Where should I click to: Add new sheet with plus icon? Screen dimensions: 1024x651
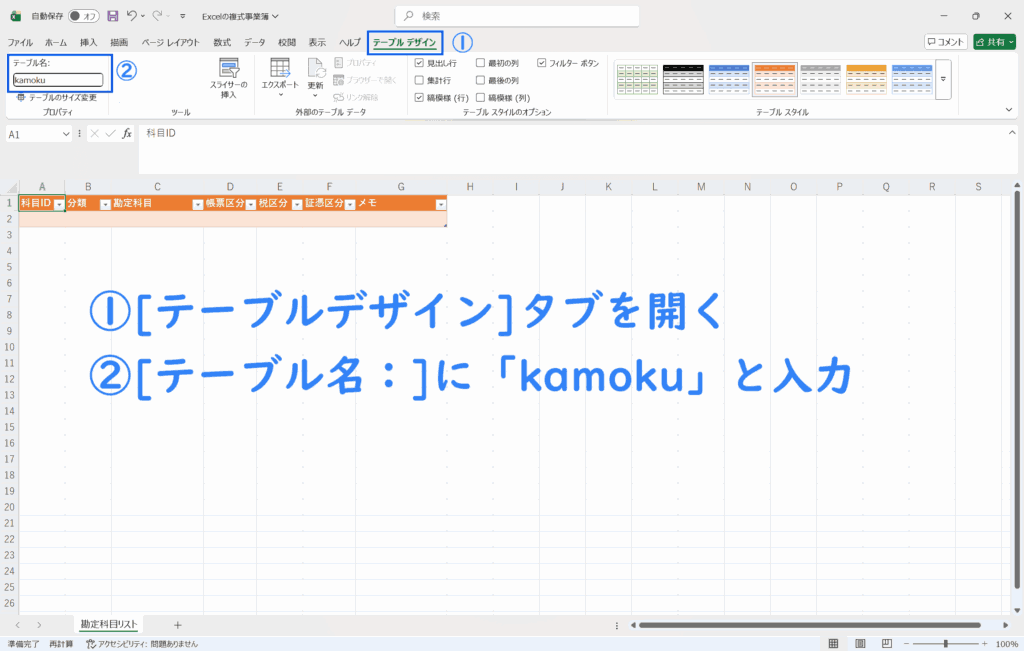tap(178, 625)
